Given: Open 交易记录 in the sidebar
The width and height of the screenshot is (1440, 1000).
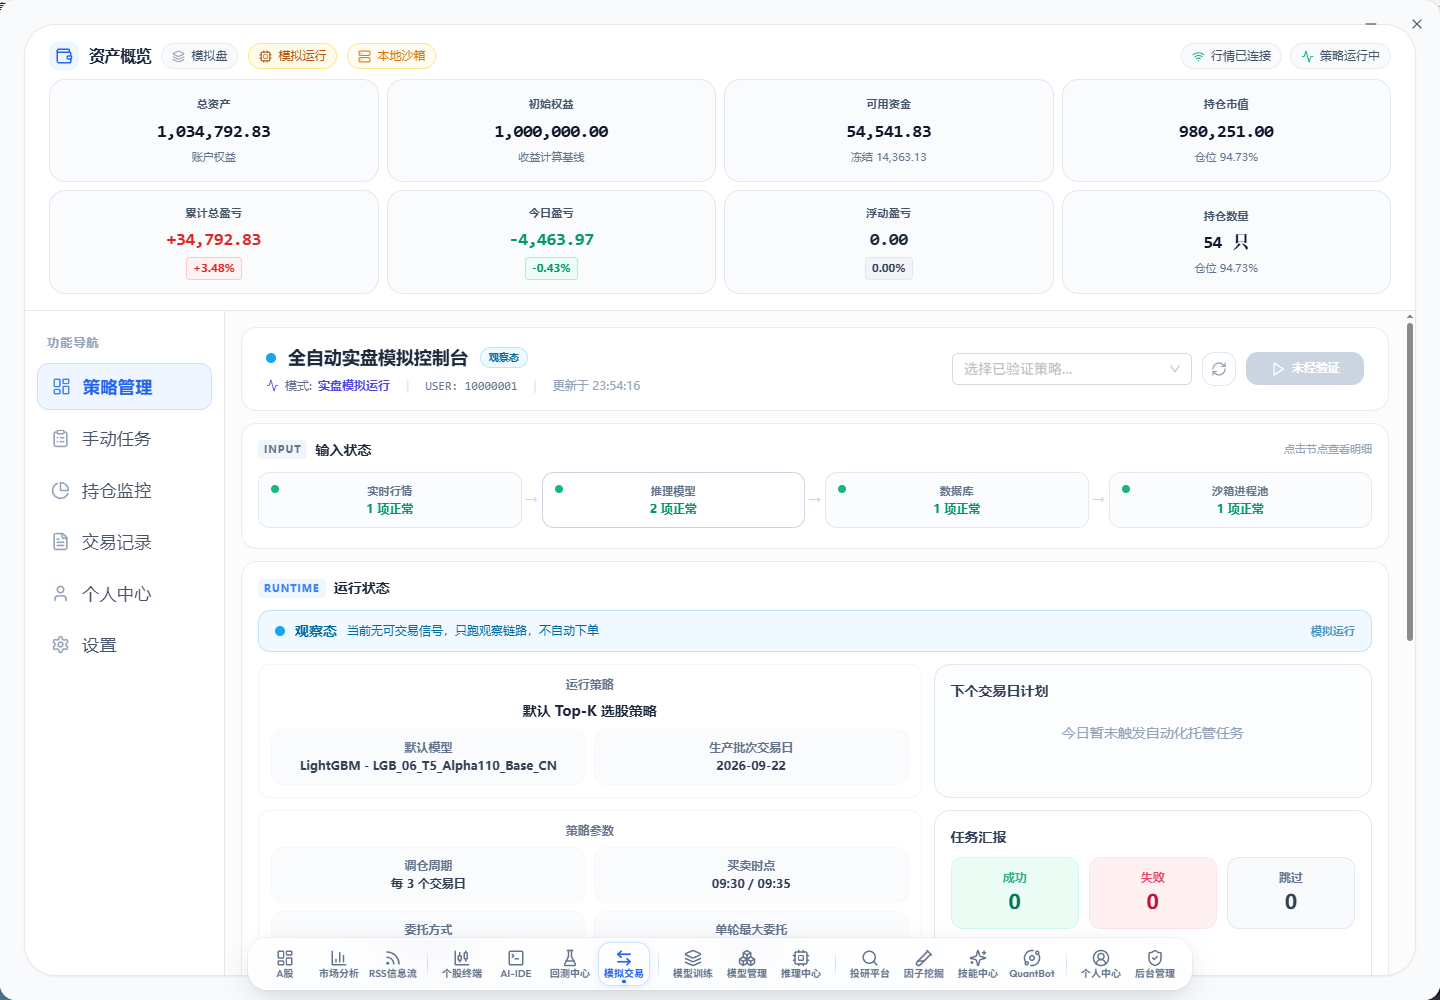Looking at the screenshot, I should [x=124, y=542].
